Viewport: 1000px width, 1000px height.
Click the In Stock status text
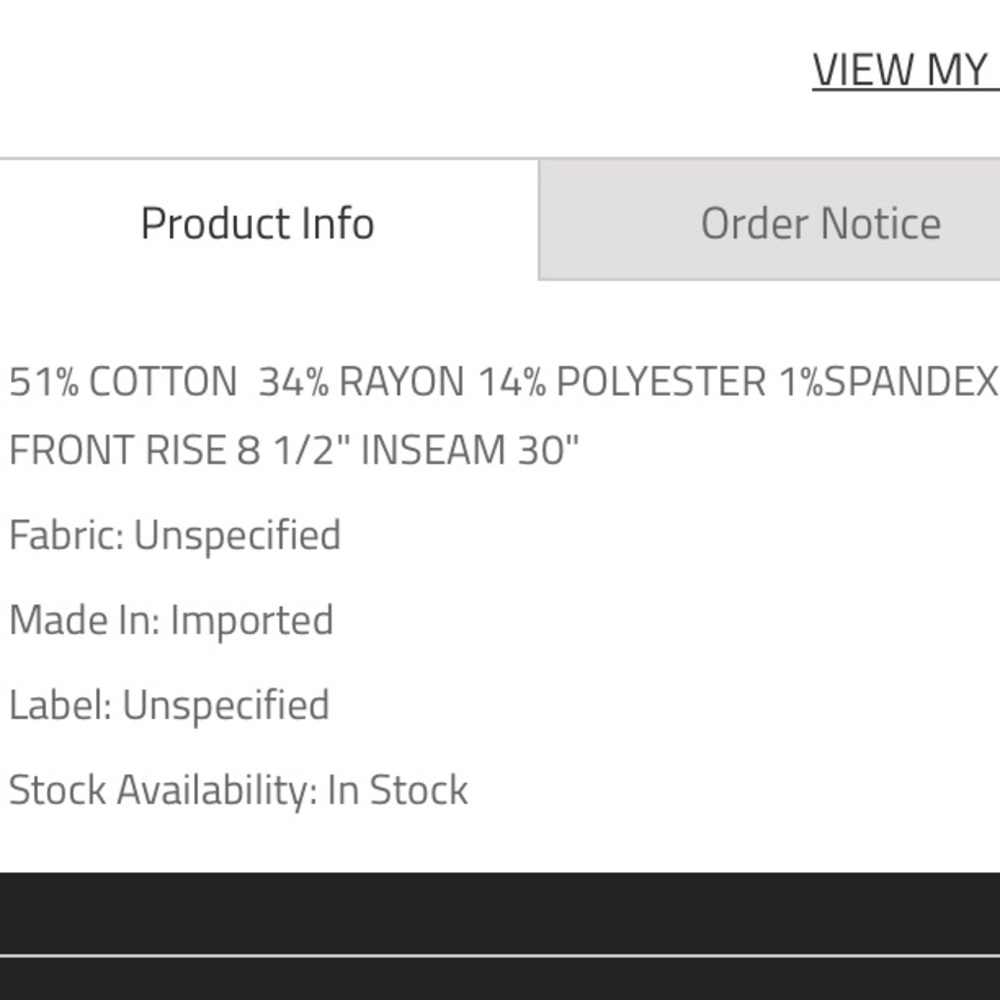(x=398, y=790)
